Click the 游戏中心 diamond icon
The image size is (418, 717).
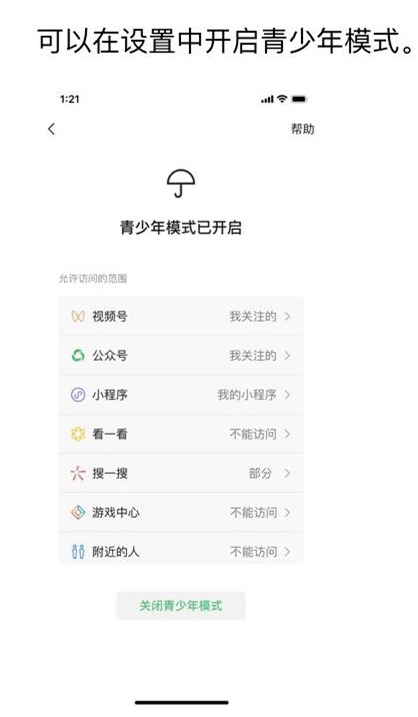[78, 513]
